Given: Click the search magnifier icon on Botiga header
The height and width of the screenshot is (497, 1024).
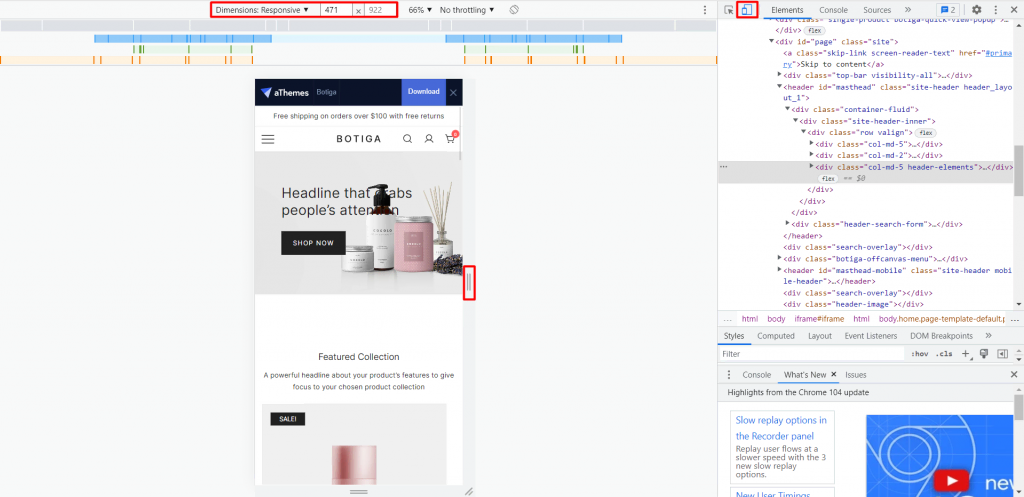Looking at the screenshot, I should [408, 138].
